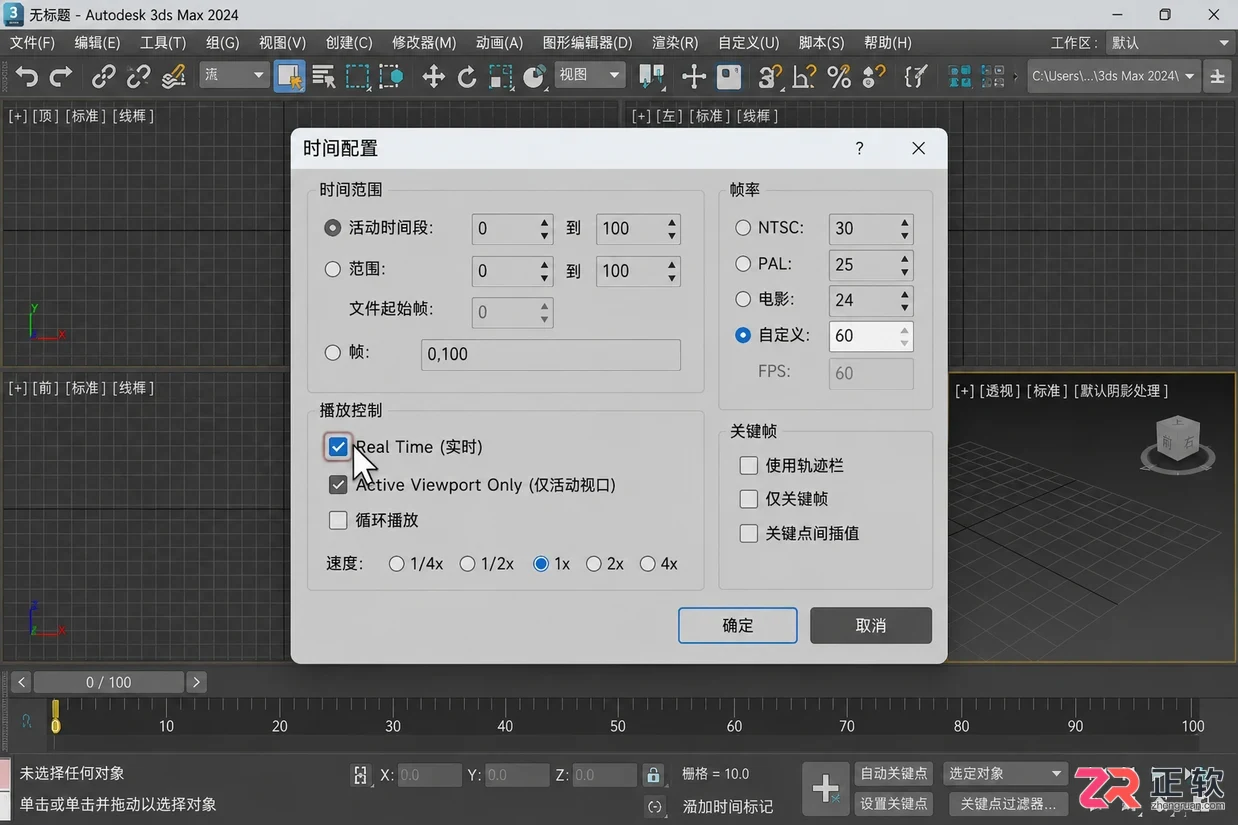Click the 自动关键点 button
This screenshot has height=825, width=1238.
894,773
